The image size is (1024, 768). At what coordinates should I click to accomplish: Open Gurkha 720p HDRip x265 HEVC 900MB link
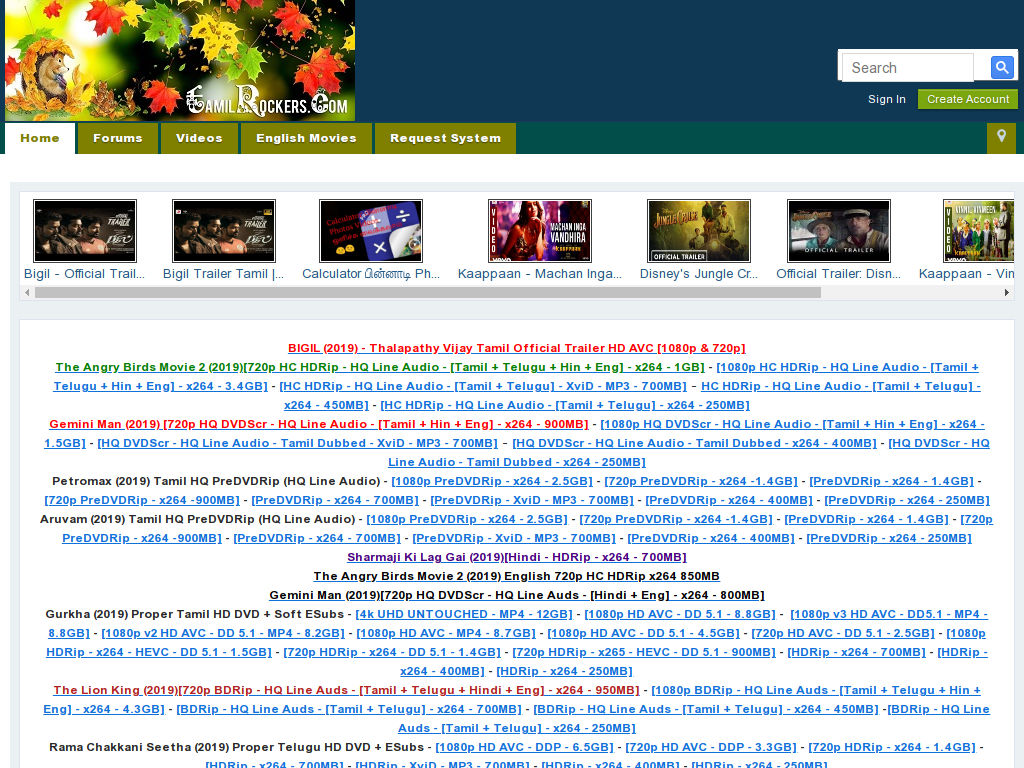[644, 652]
